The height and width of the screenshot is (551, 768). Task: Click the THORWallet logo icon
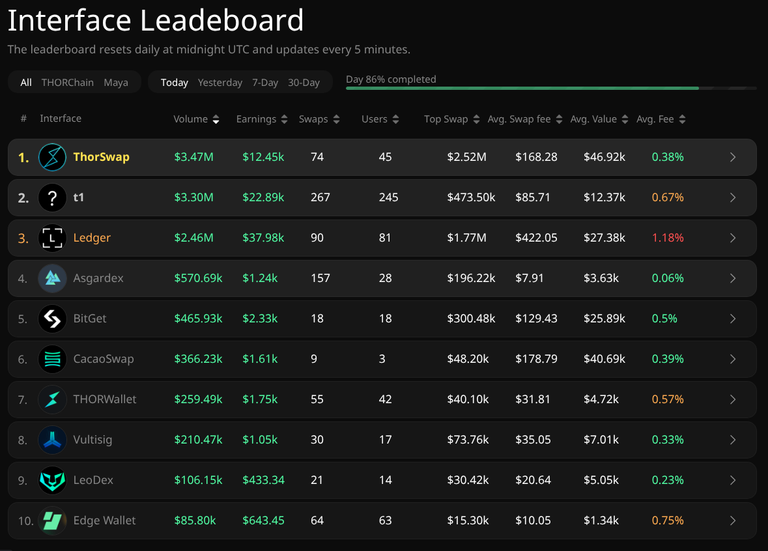pos(52,400)
